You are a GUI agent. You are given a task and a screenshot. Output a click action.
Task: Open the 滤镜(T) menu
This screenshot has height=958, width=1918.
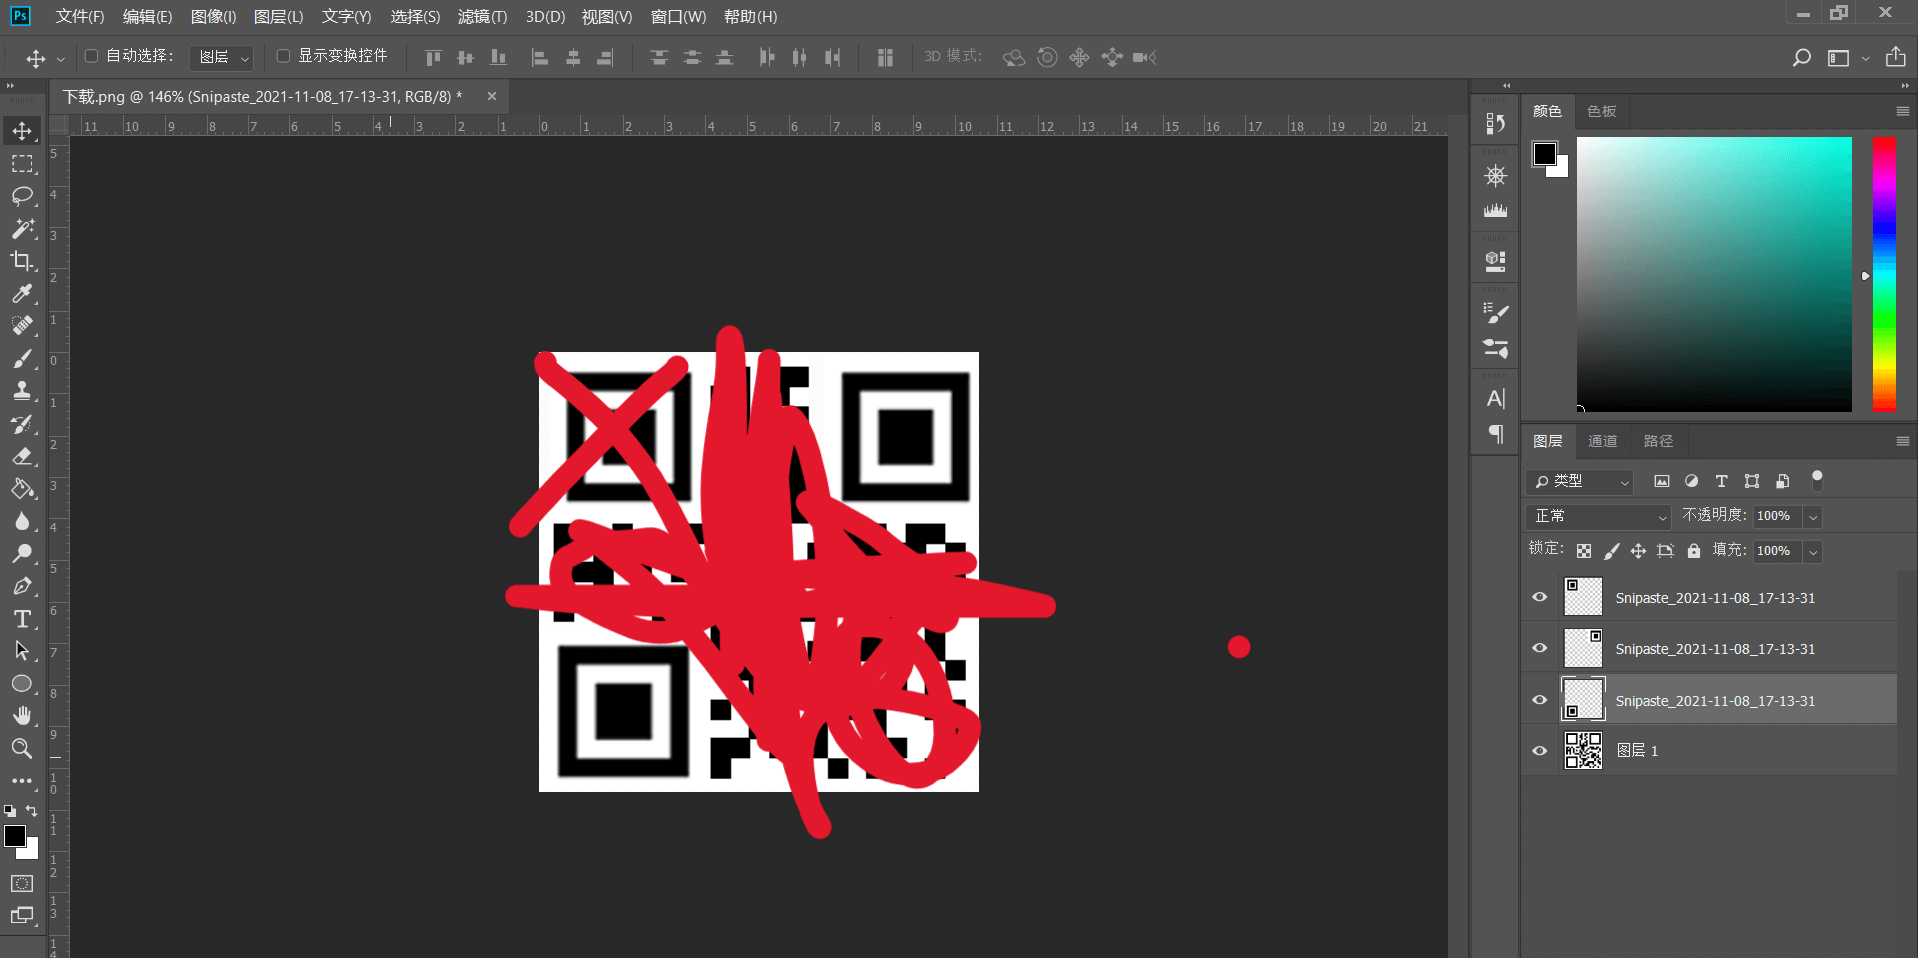482,17
